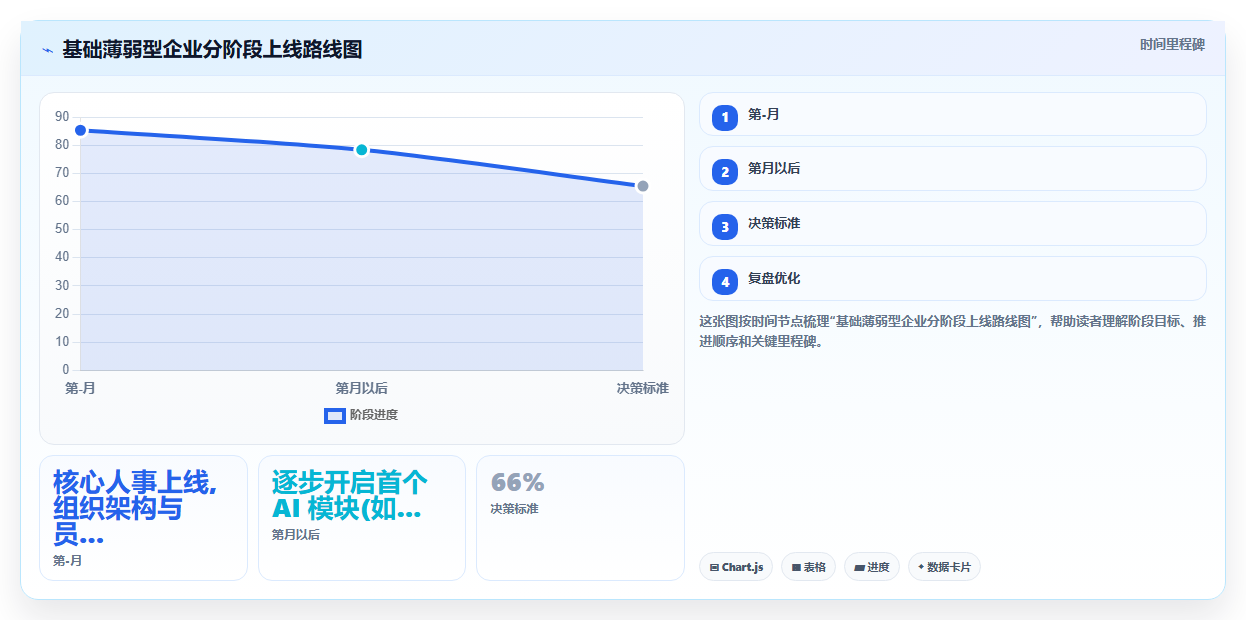Click the x-axis label 决策标准
Screen dimensions: 1246x620
[643, 388]
